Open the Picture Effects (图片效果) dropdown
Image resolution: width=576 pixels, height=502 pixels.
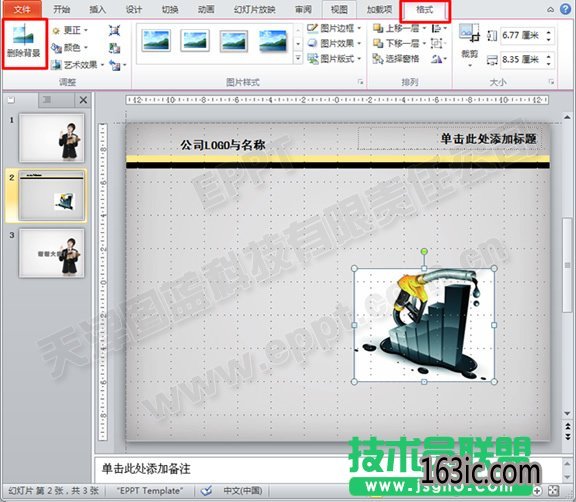coord(334,43)
